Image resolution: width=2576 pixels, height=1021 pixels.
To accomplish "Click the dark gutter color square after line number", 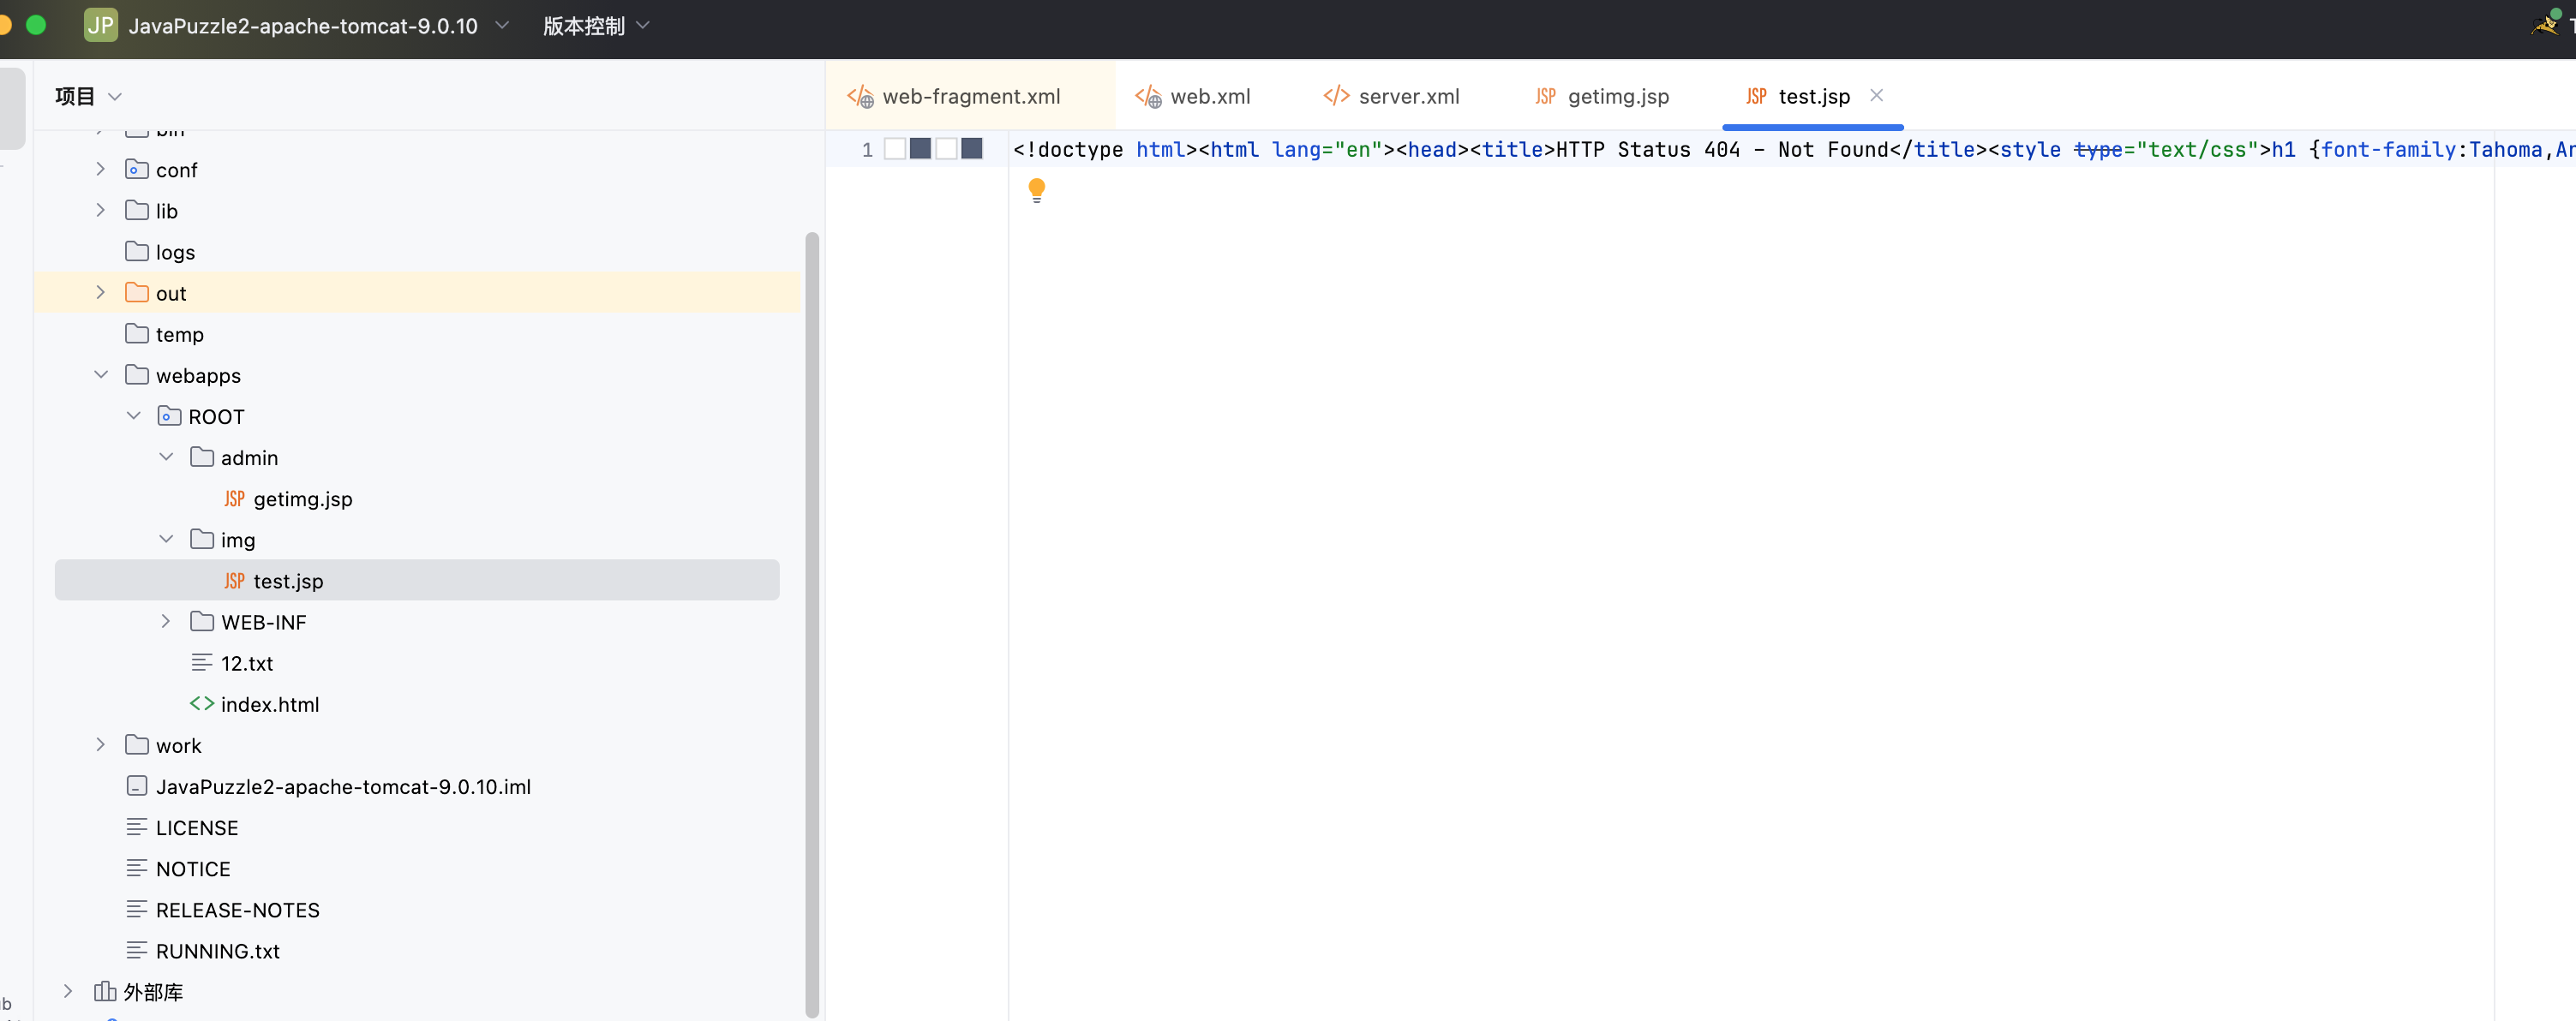I will [x=920, y=149].
